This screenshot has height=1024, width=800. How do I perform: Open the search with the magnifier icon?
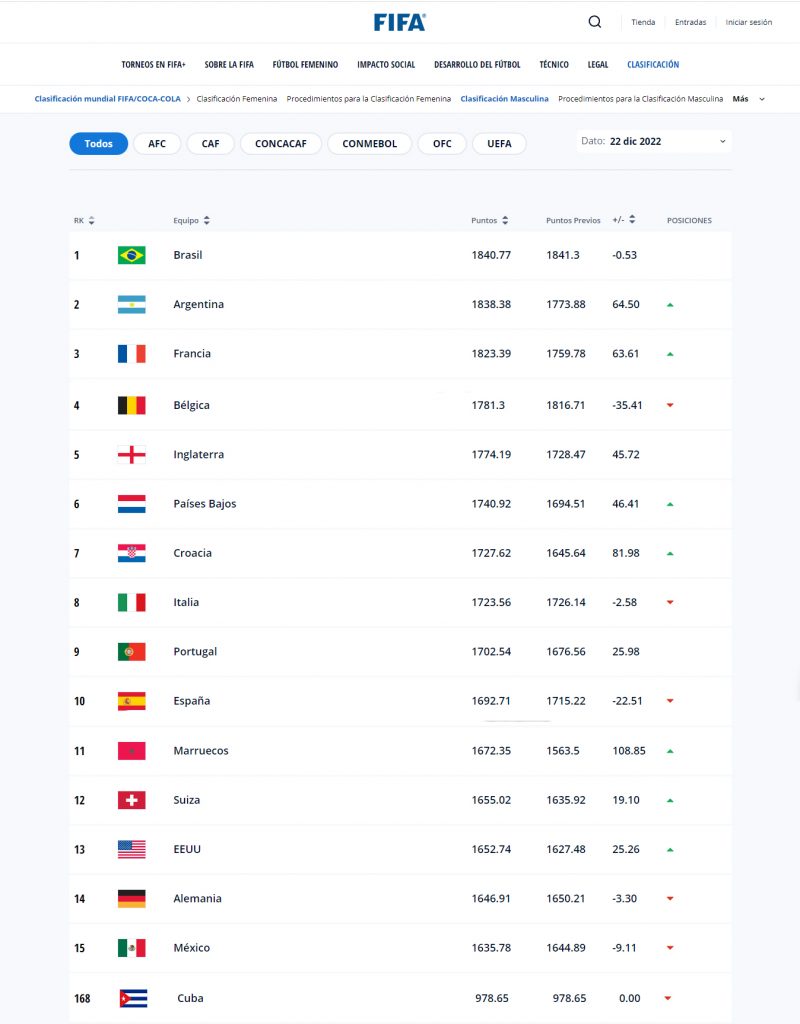[x=594, y=21]
